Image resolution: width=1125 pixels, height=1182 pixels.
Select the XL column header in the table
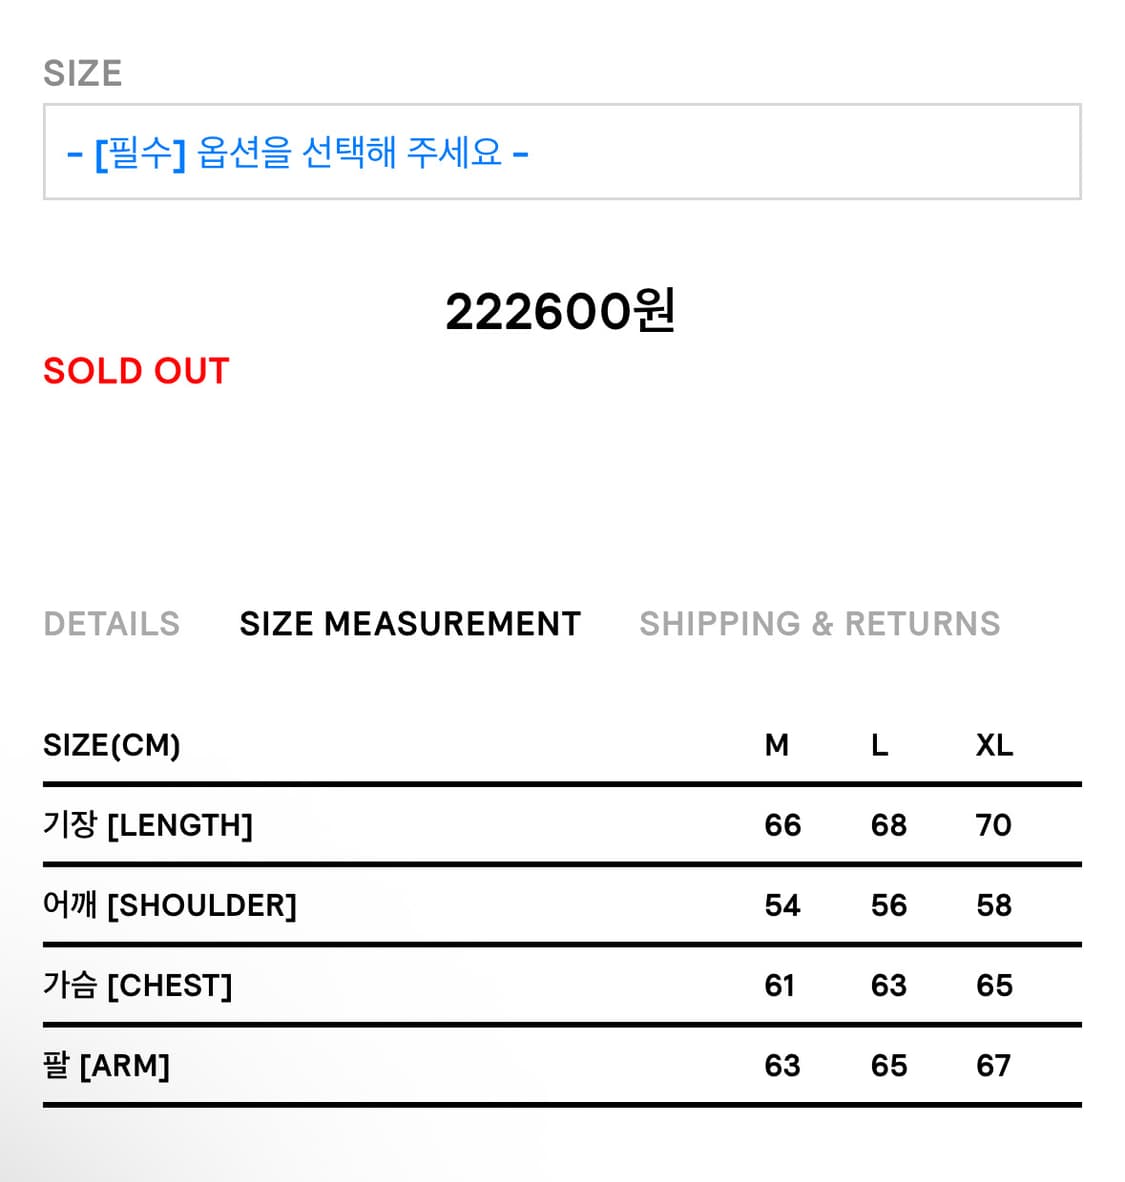[x=994, y=744]
